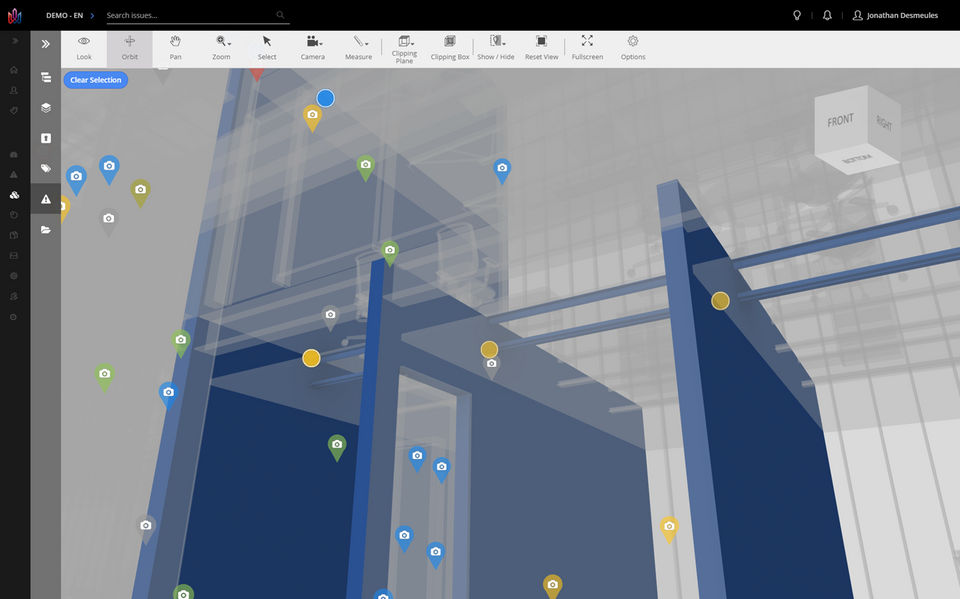This screenshot has height=599, width=960.
Task: Select the blue circle issue marker
Action: pos(326,98)
